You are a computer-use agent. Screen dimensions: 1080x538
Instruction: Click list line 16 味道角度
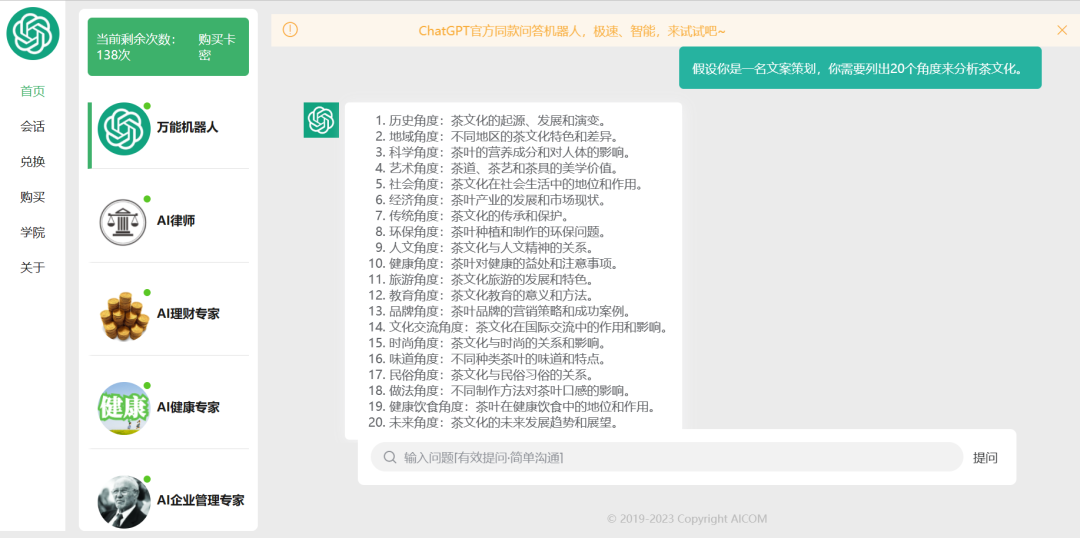(x=487, y=358)
